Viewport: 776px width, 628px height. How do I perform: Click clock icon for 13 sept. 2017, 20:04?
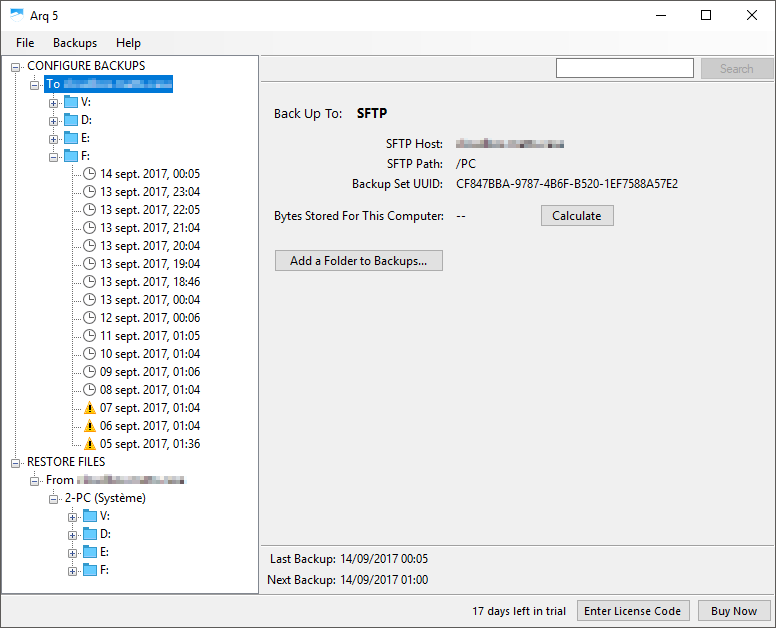pos(89,245)
